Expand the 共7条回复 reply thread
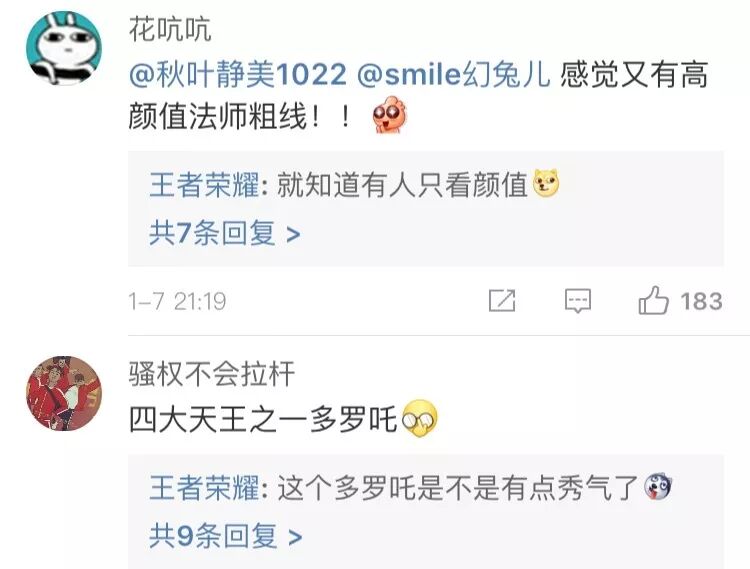Image resolution: width=750 pixels, height=569 pixels. click(225, 233)
